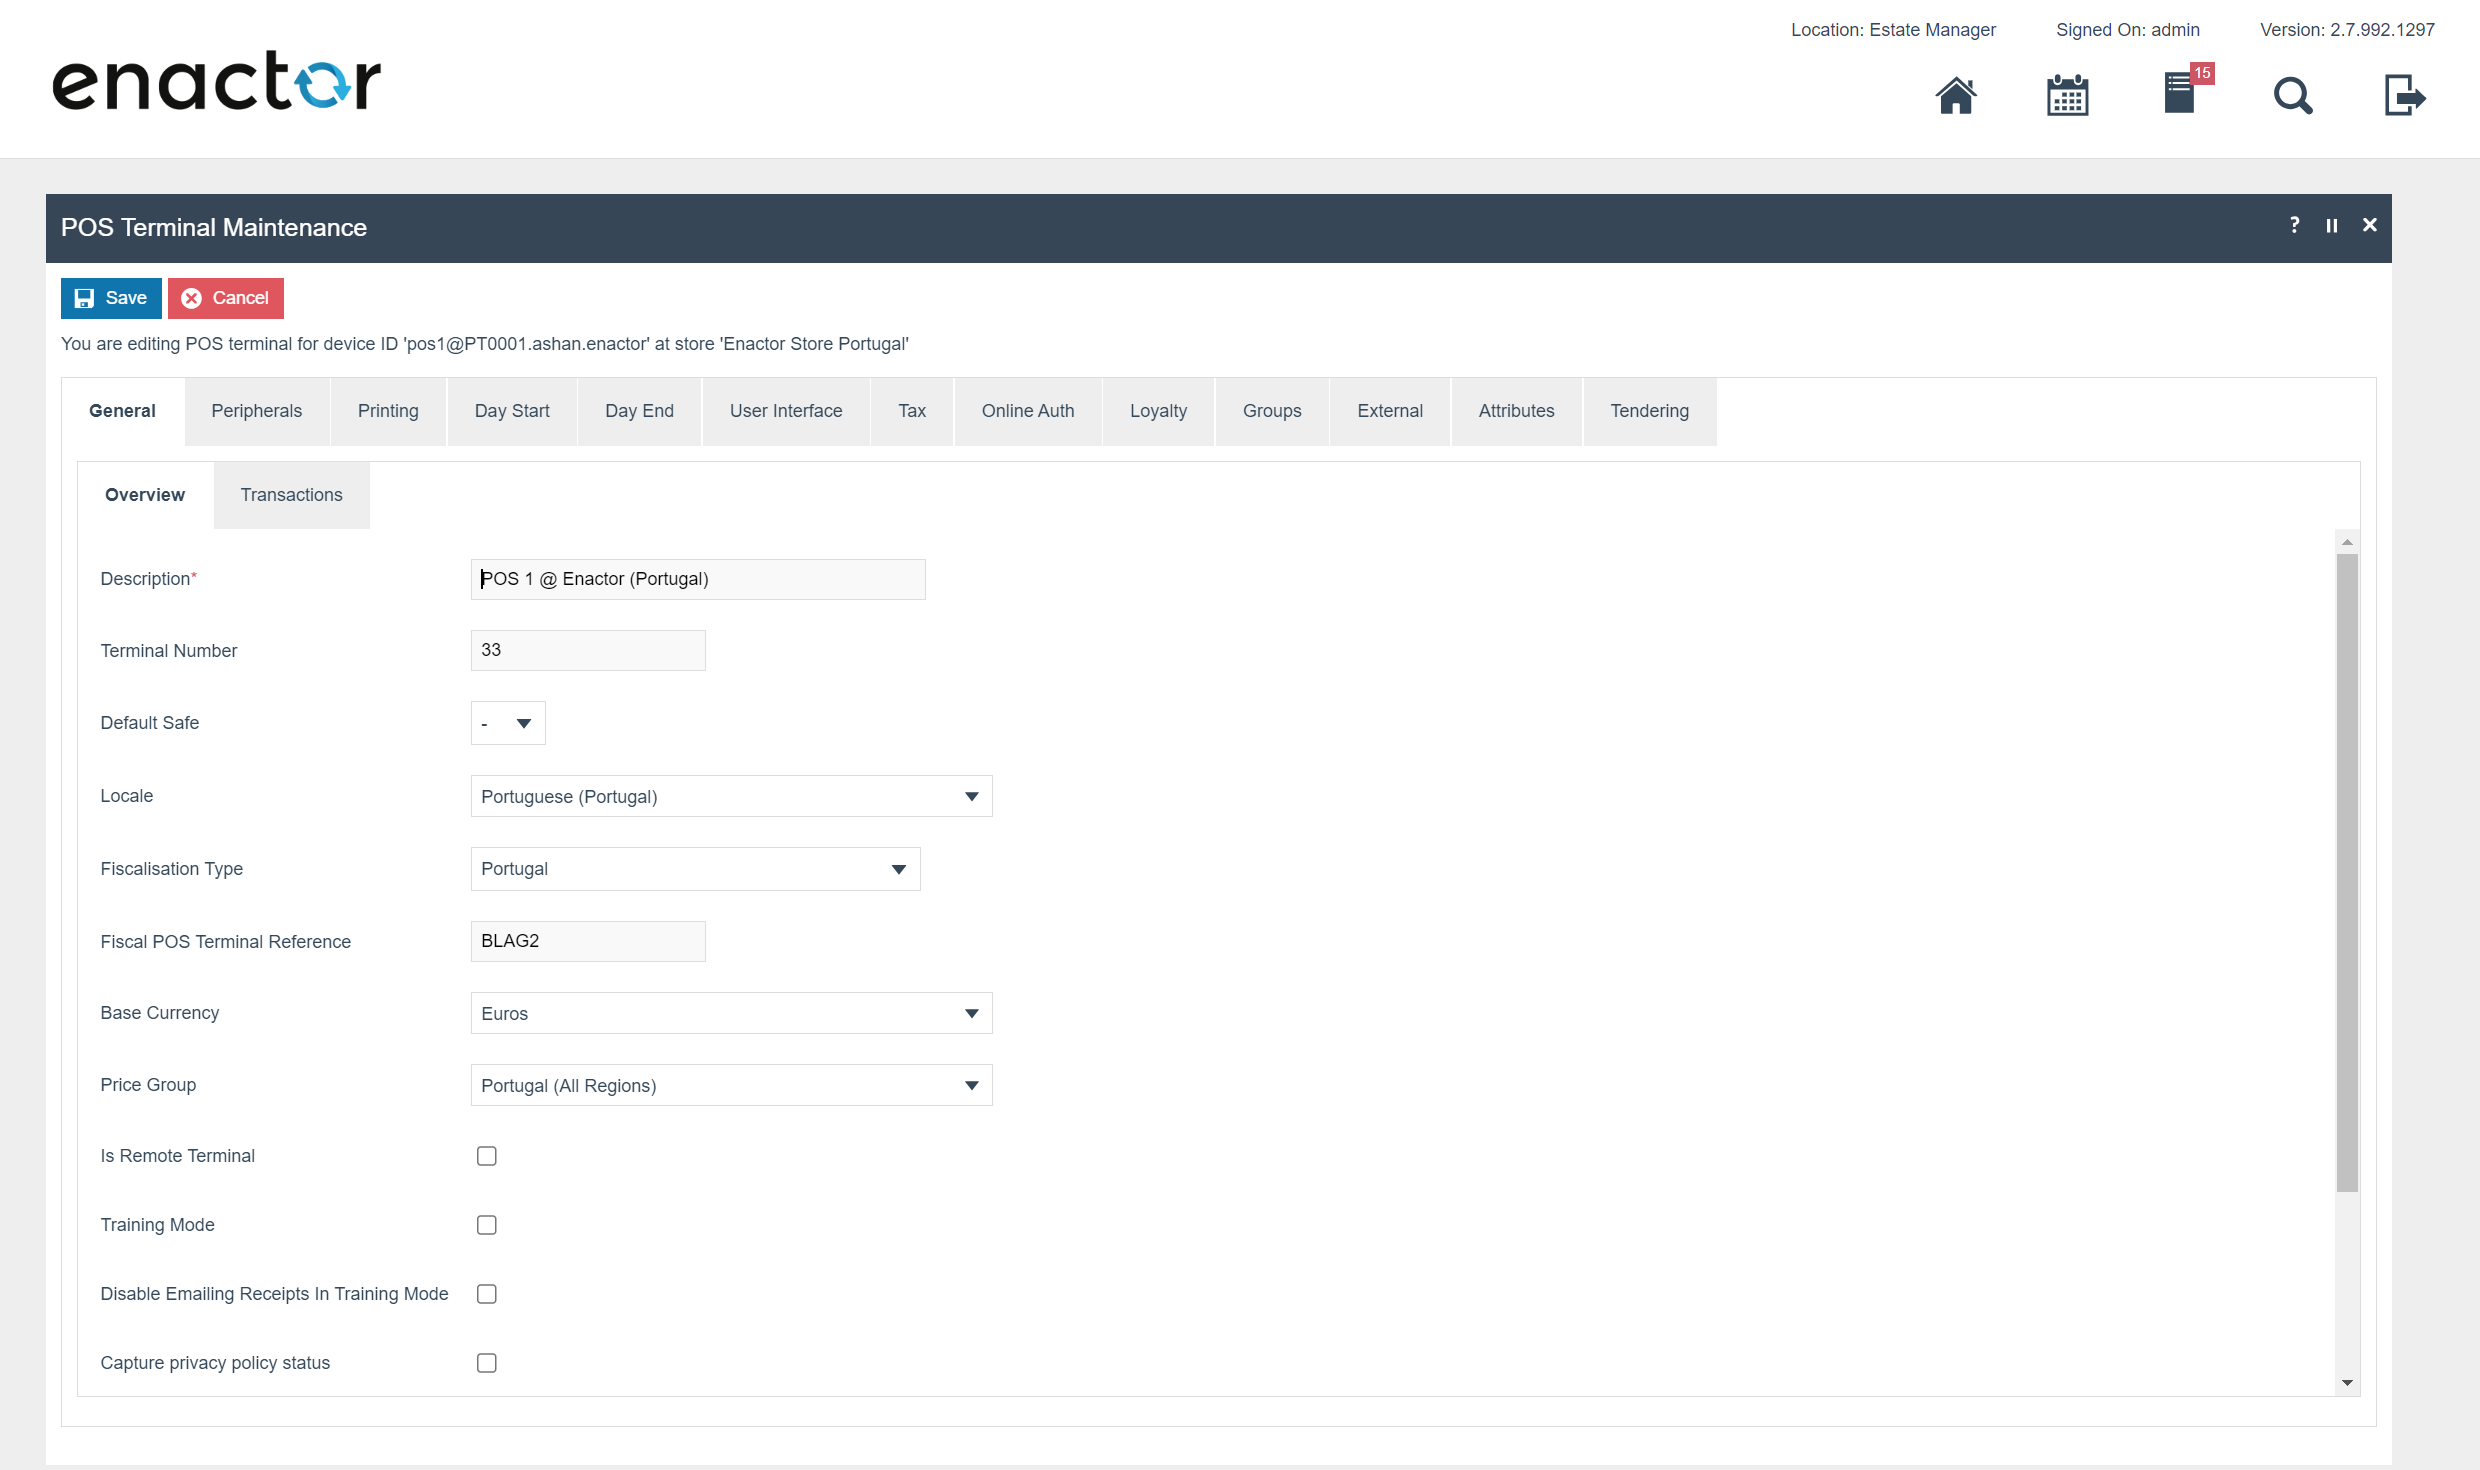Check Capture privacy policy status
2480x1470 pixels.
coord(487,1363)
